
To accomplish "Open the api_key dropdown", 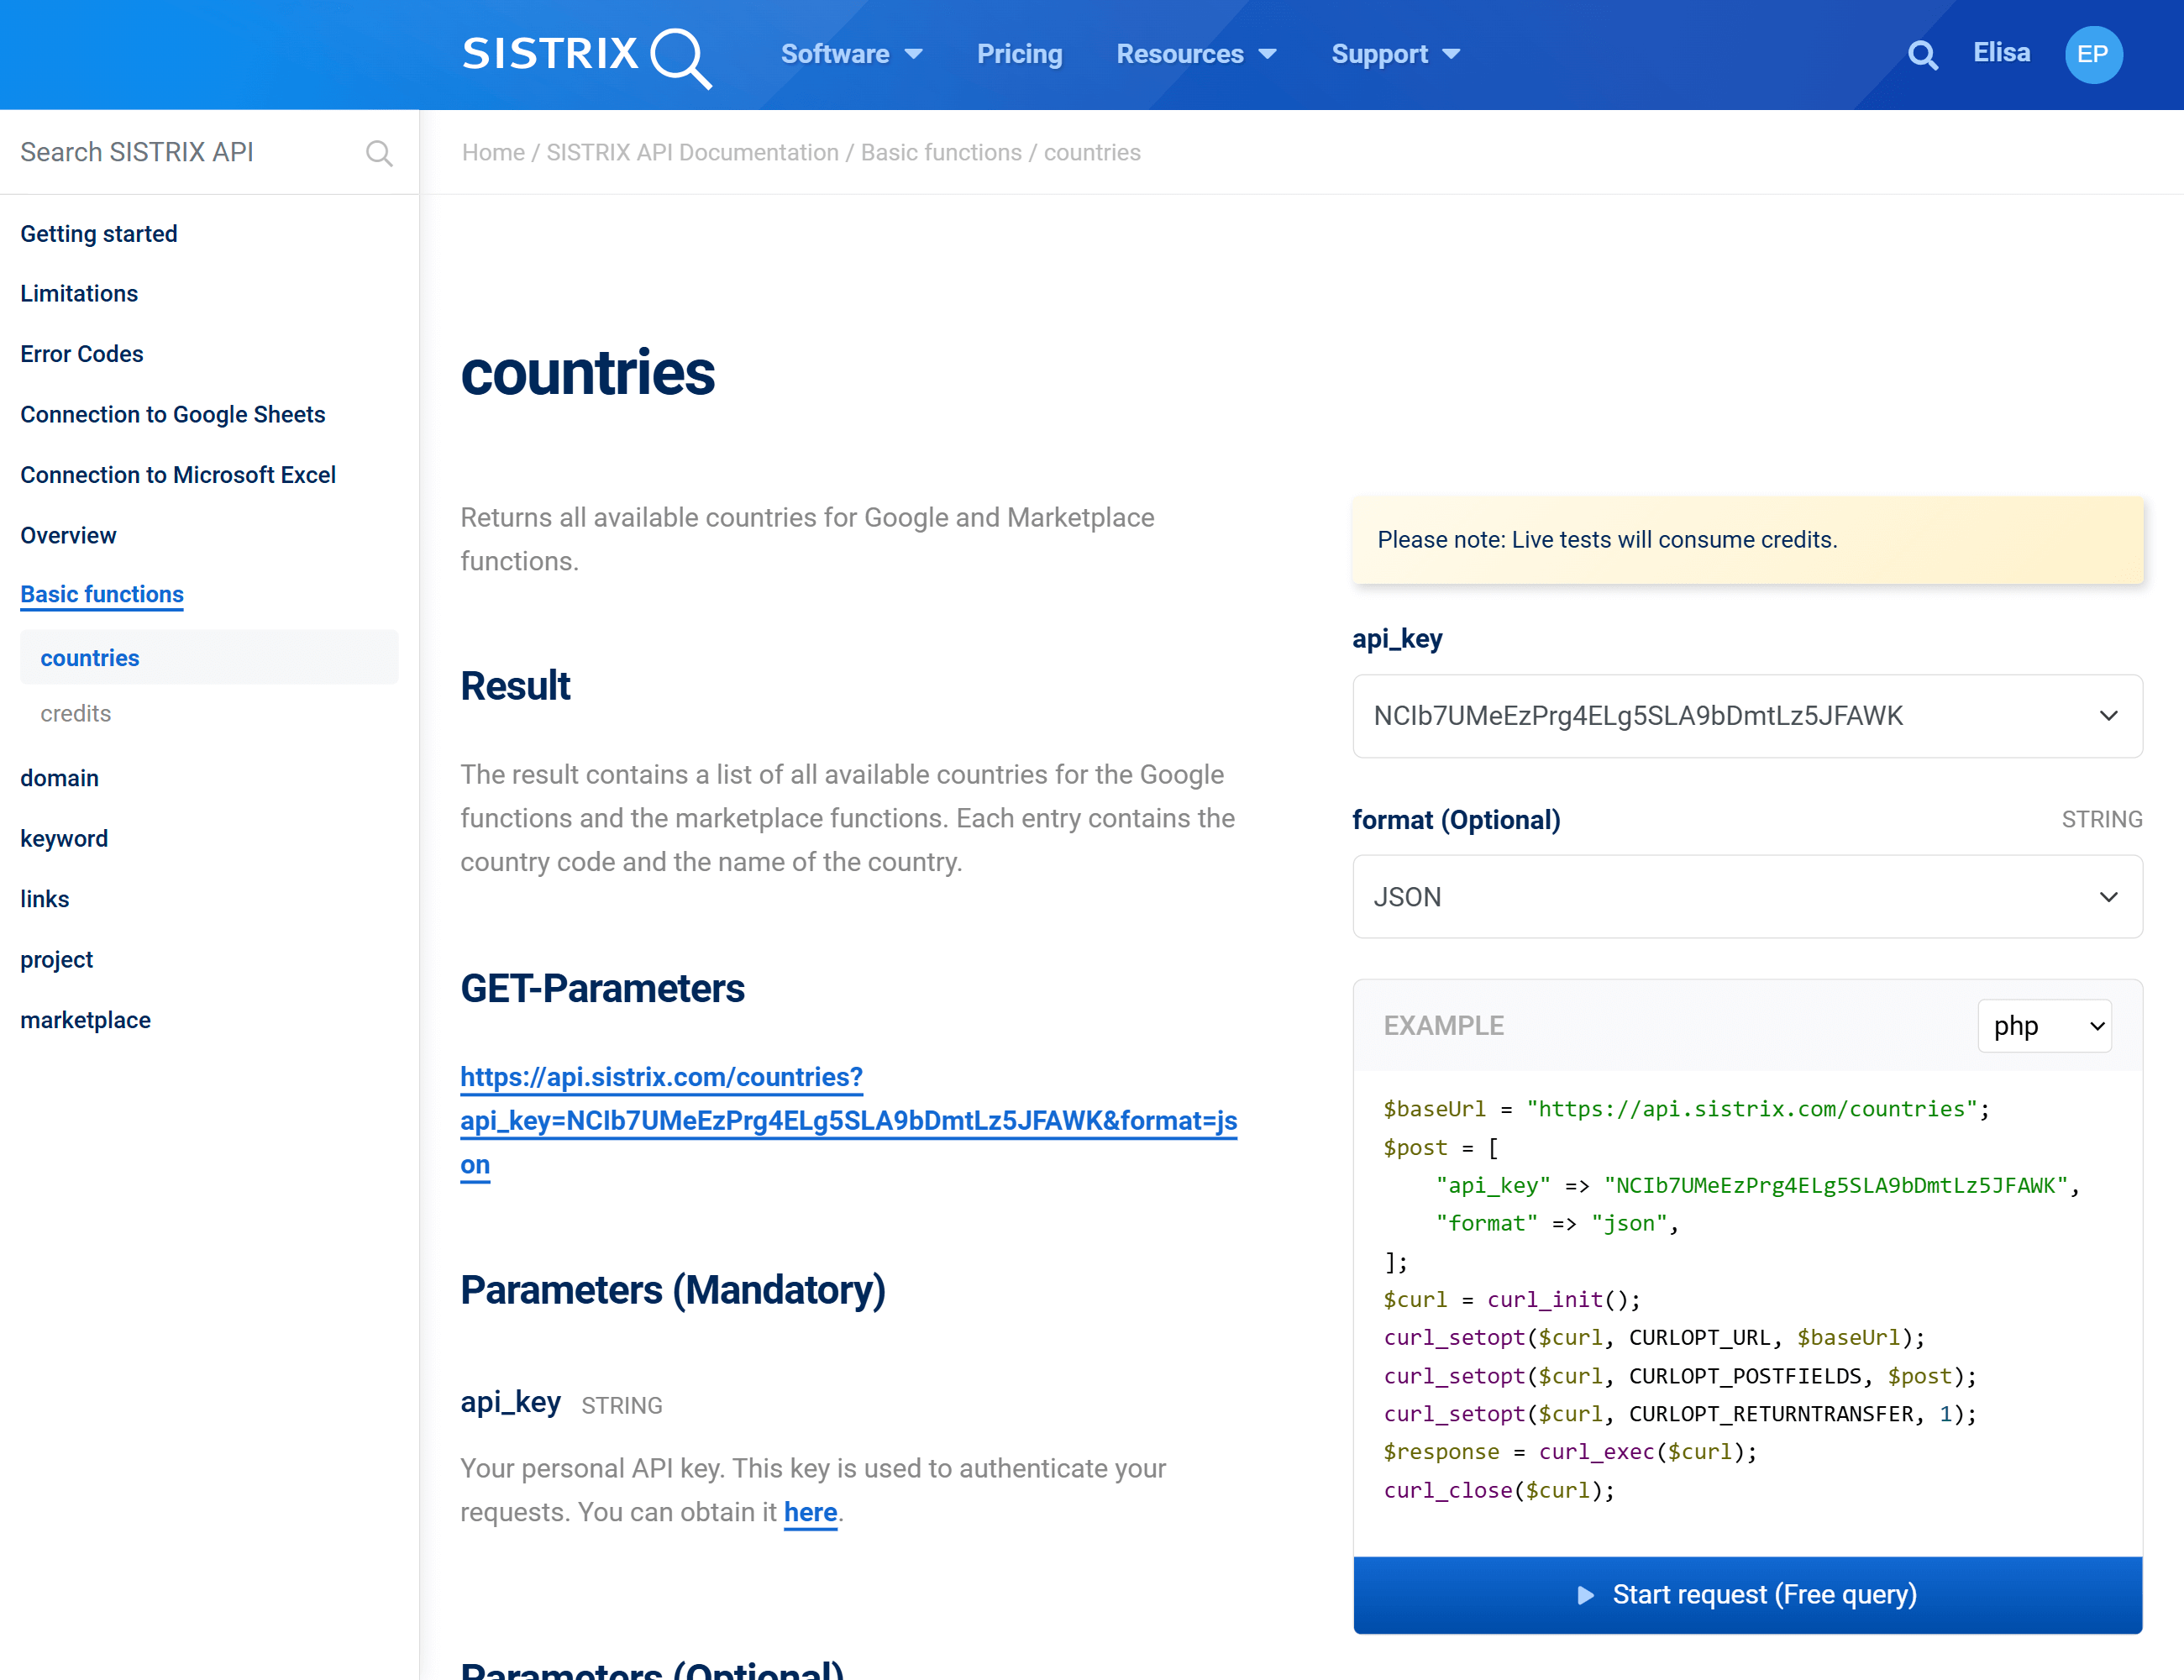I will pyautogui.click(x=1747, y=716).
